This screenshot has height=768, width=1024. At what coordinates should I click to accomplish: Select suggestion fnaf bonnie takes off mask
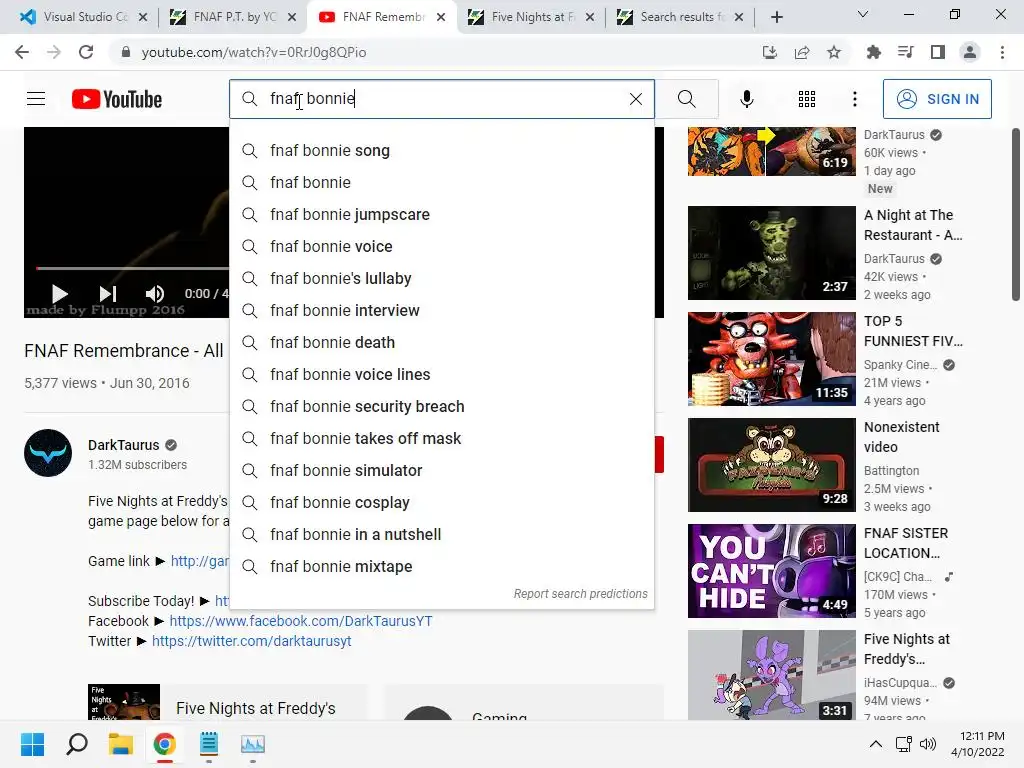click(441, 438)
